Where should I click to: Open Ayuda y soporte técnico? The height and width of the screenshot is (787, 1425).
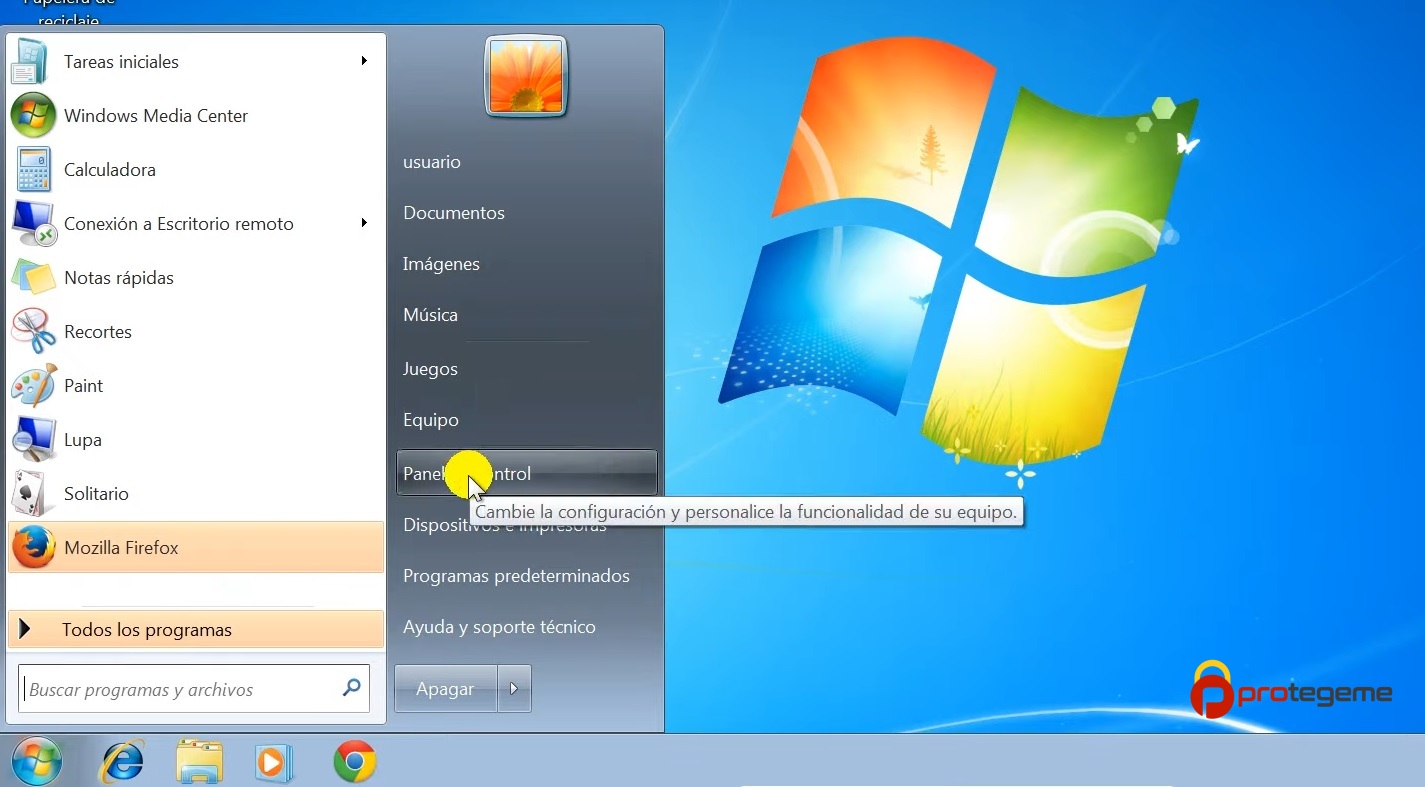499,627
